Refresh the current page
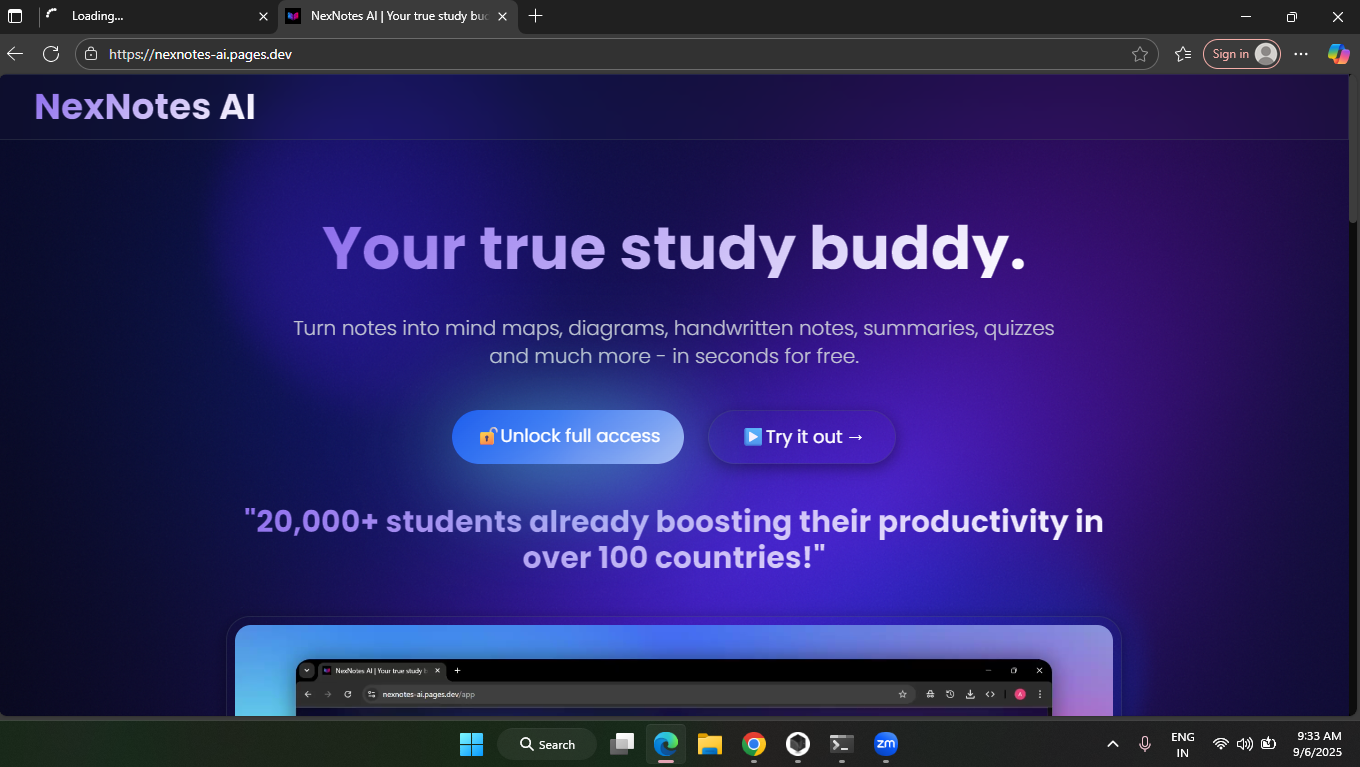The height and width of the screenshot is (767, 1360). click(50, 54)
